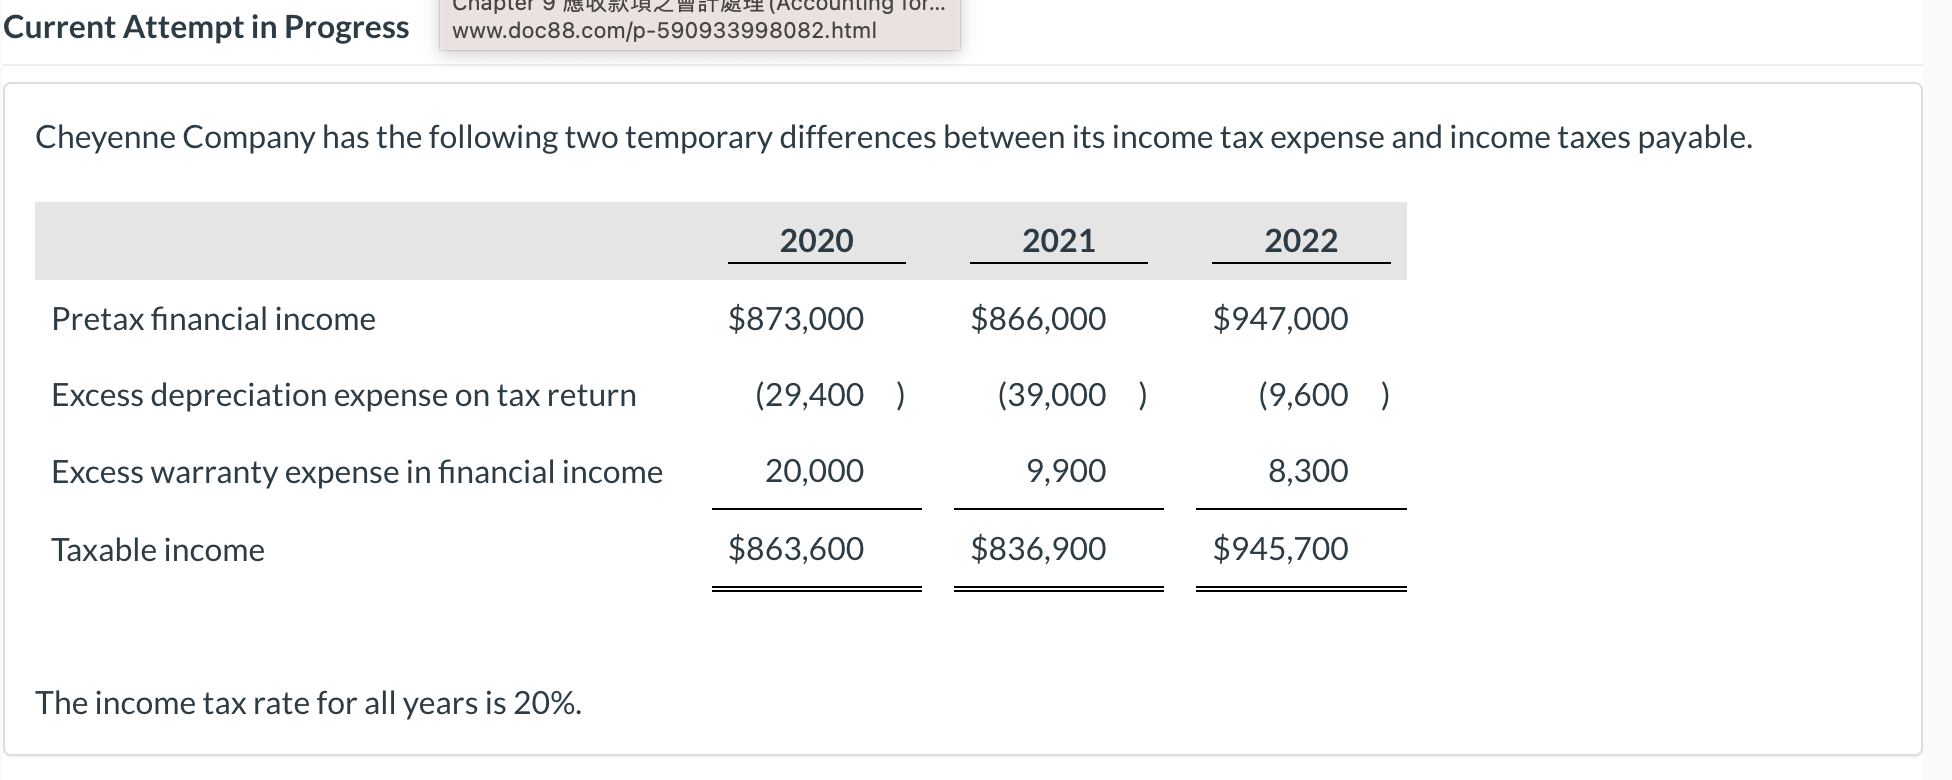Select the Taxable income row label
Viewport: 1952px width, 780px height.
pyautogui.click(x=157, y=549)
